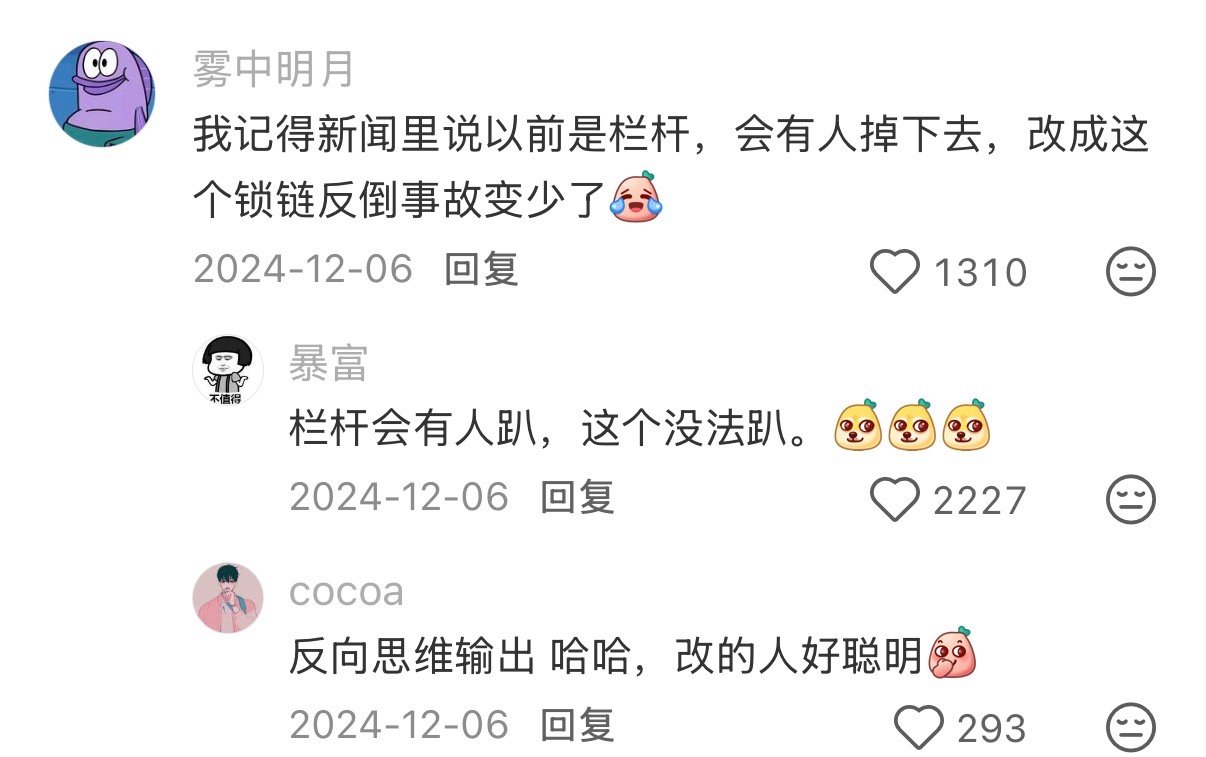Reply to 雾中明月's comment via 回复
Viewport: 1206px width, 757px height.
(481, 269)
